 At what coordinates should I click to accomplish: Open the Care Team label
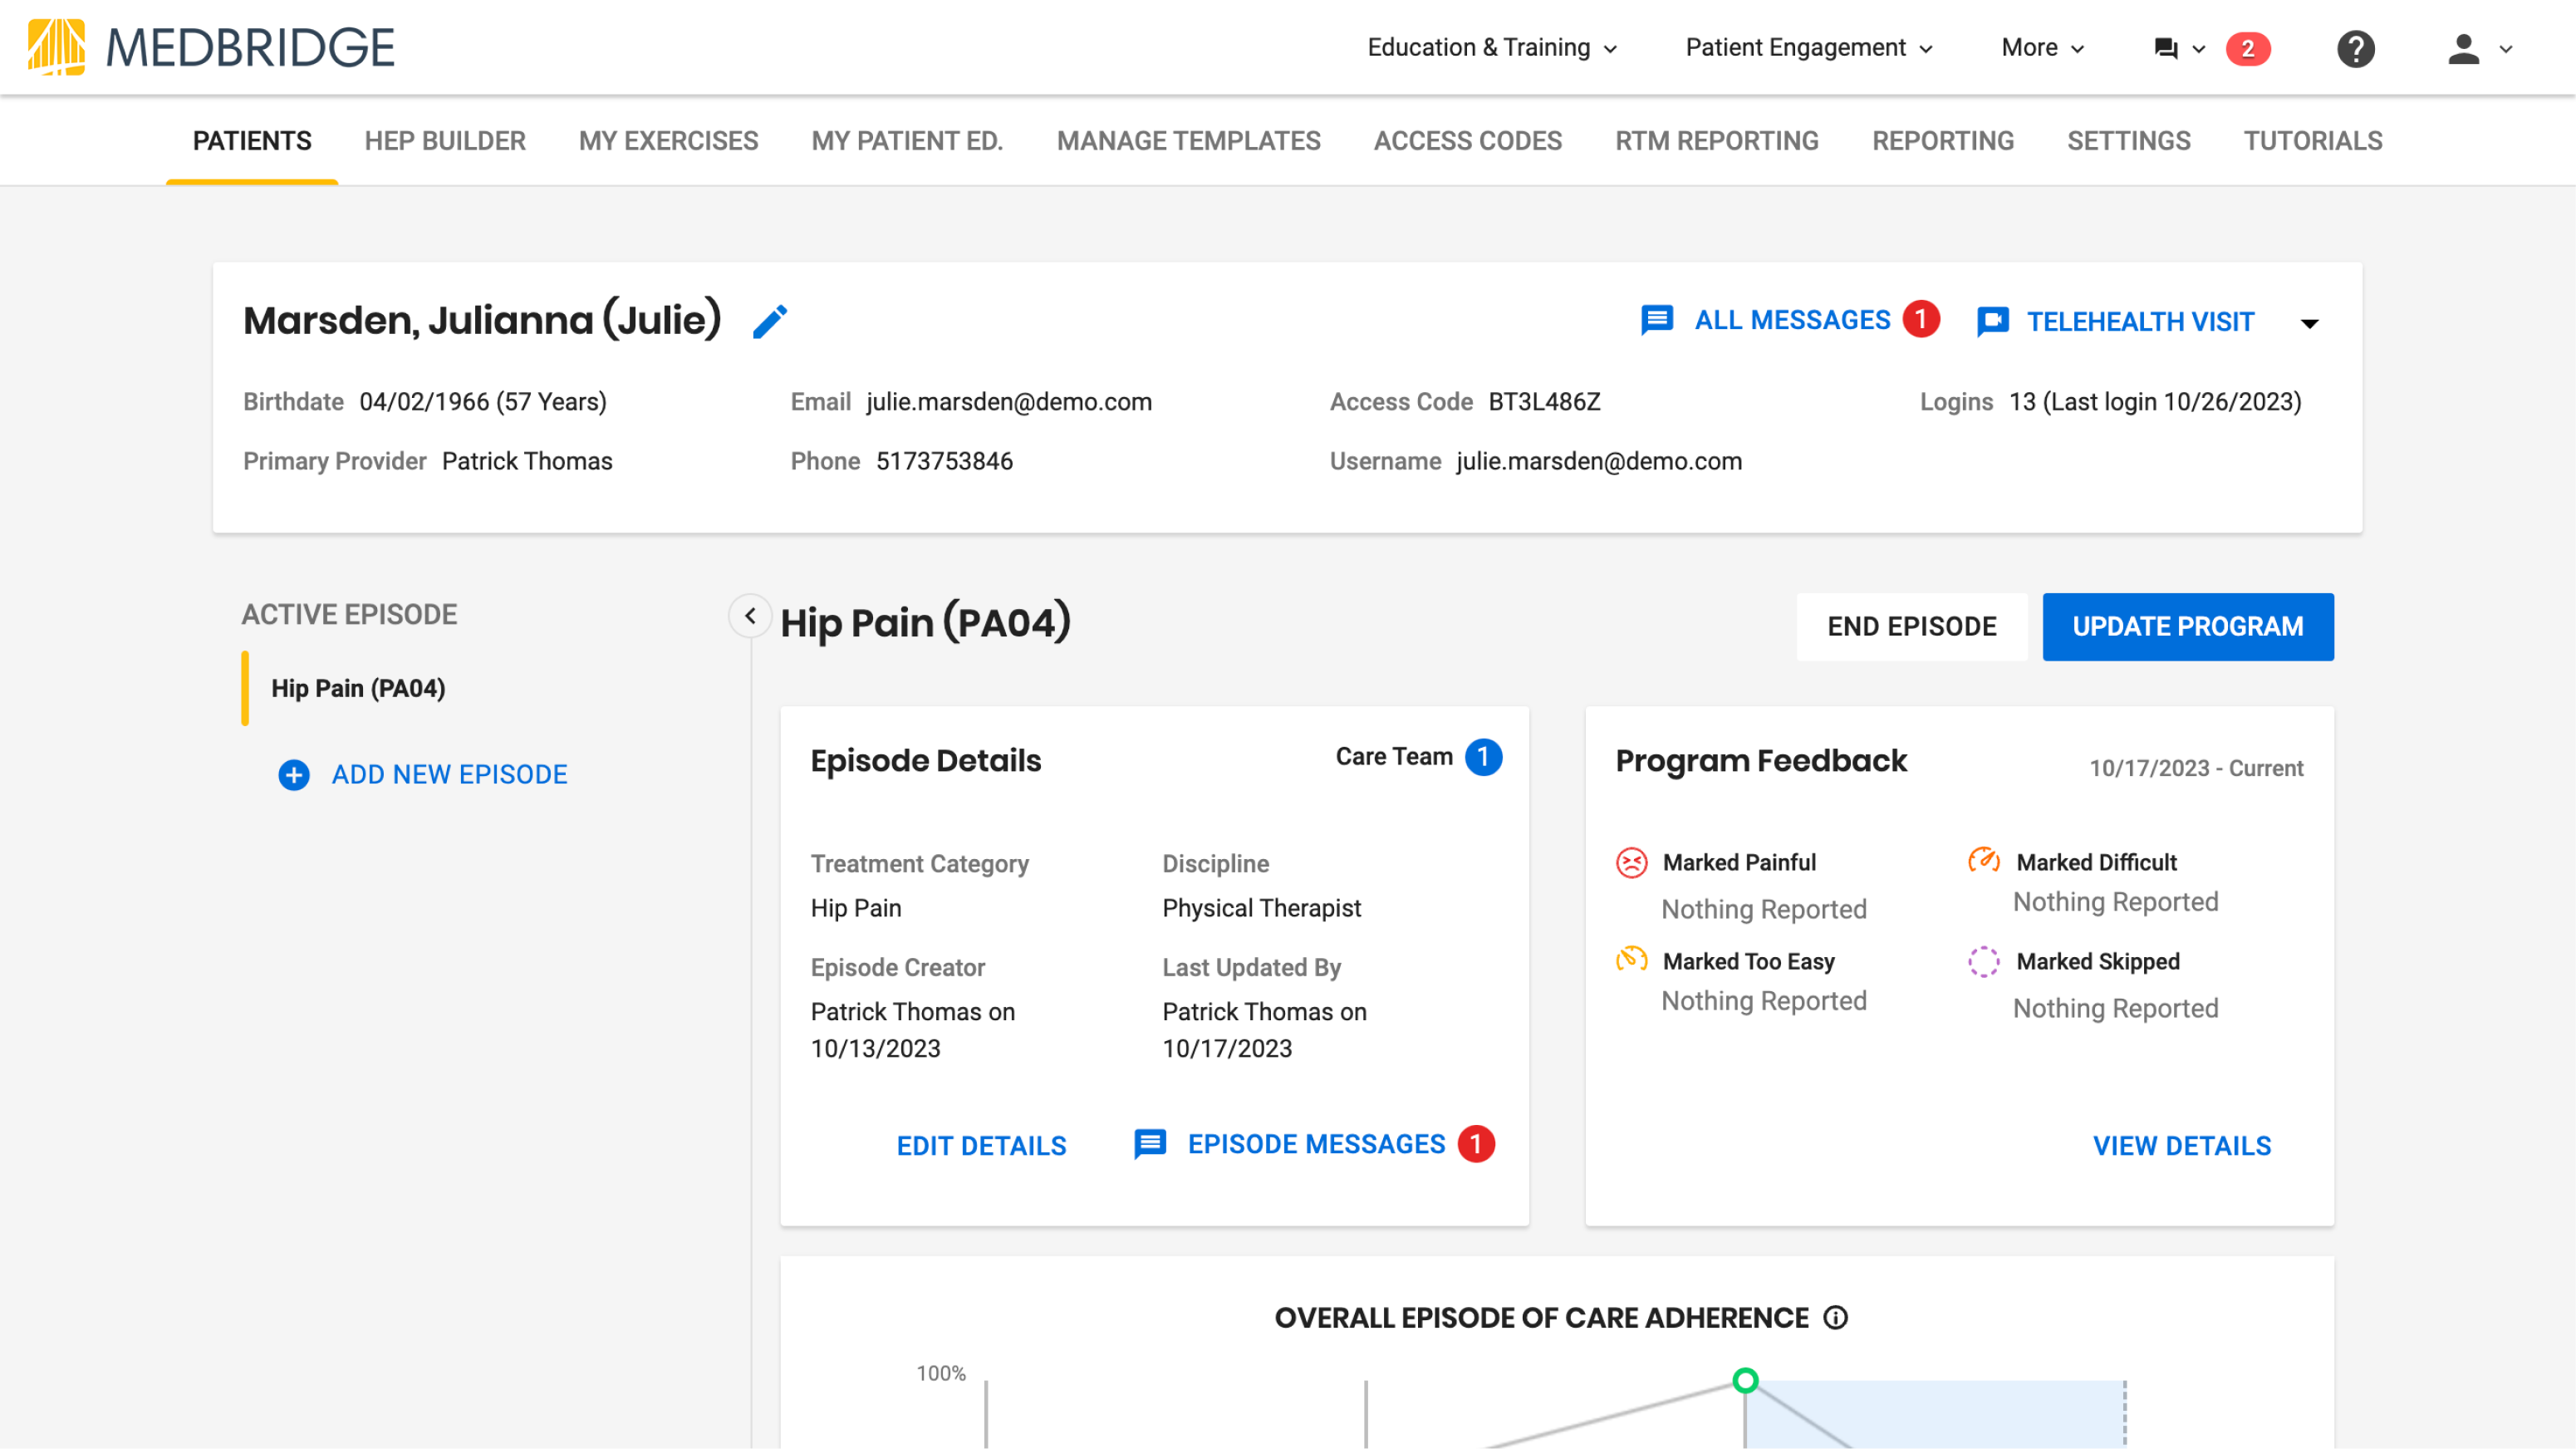pyautogui.click(x=1394, y=757)
